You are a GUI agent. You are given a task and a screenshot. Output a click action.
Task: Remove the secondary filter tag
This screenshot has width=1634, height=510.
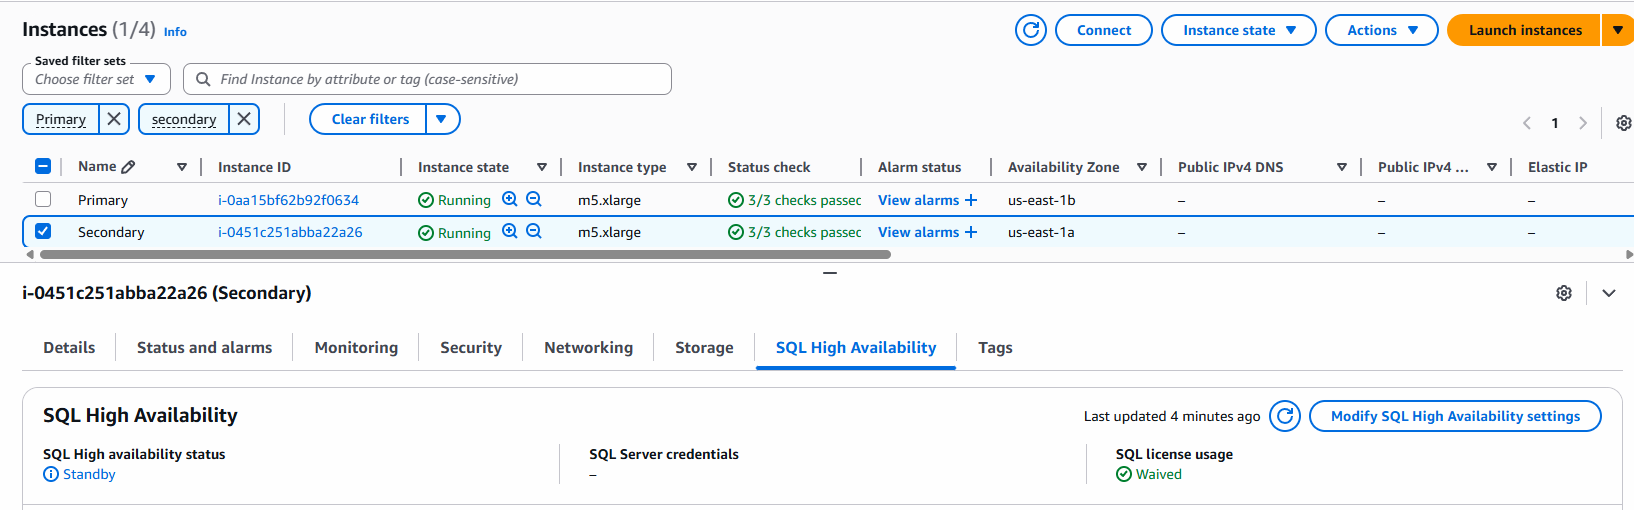244,119
